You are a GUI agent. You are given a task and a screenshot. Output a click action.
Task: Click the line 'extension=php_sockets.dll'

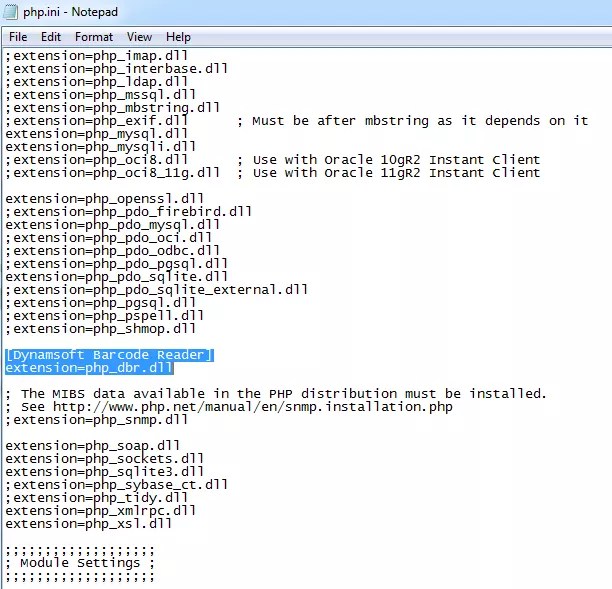click(104, 459)
